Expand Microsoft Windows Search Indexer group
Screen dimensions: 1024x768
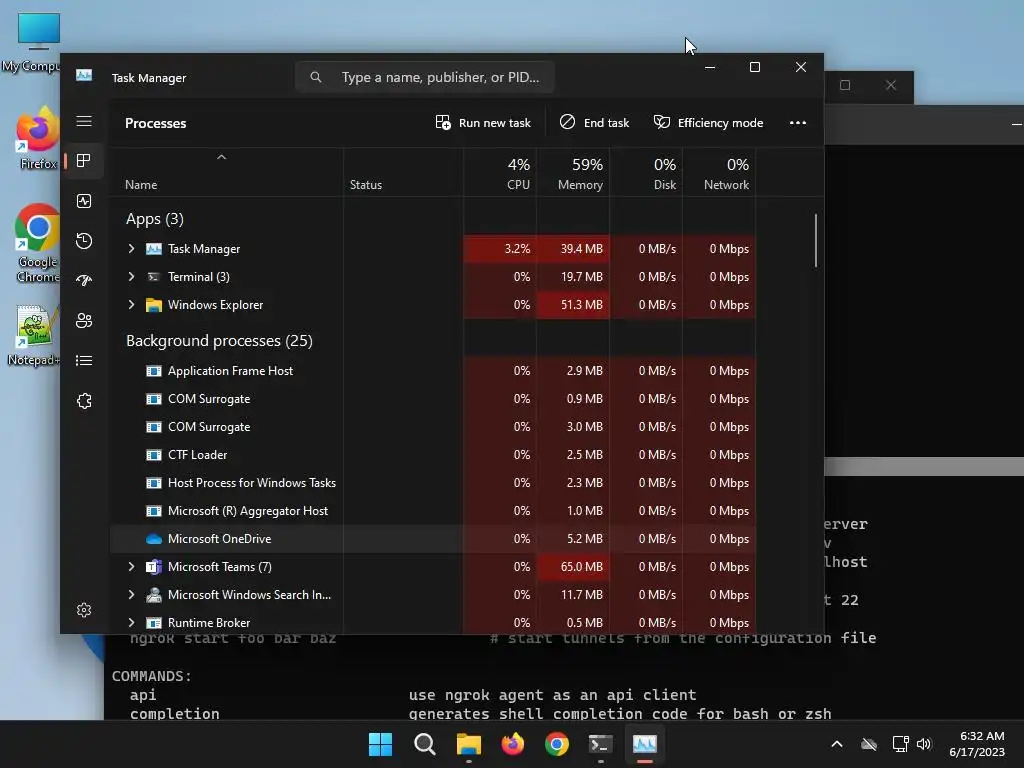[x=131, y=595]
